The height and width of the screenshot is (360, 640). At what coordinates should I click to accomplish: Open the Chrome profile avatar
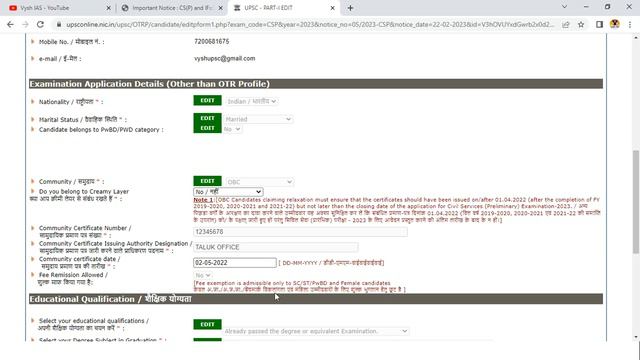pos(614,24)
